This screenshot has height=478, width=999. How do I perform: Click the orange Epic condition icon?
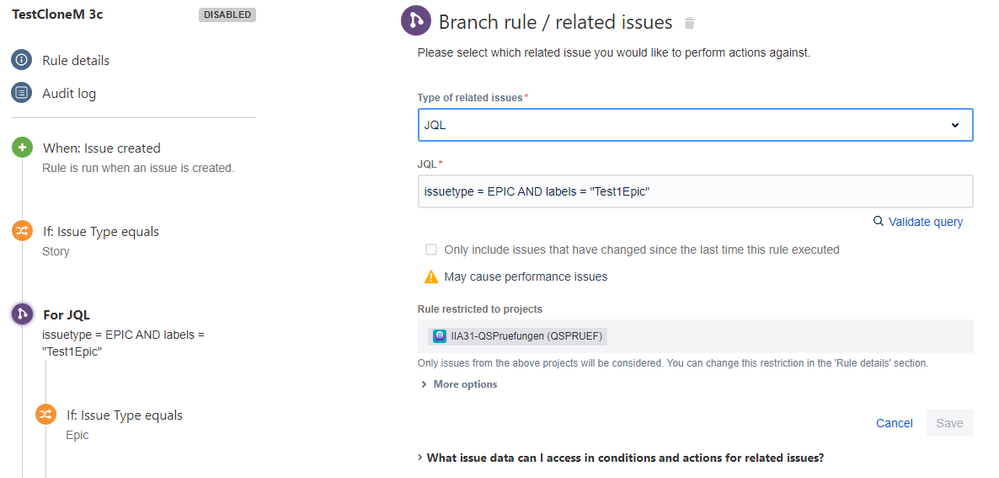(x=46, y=414)
